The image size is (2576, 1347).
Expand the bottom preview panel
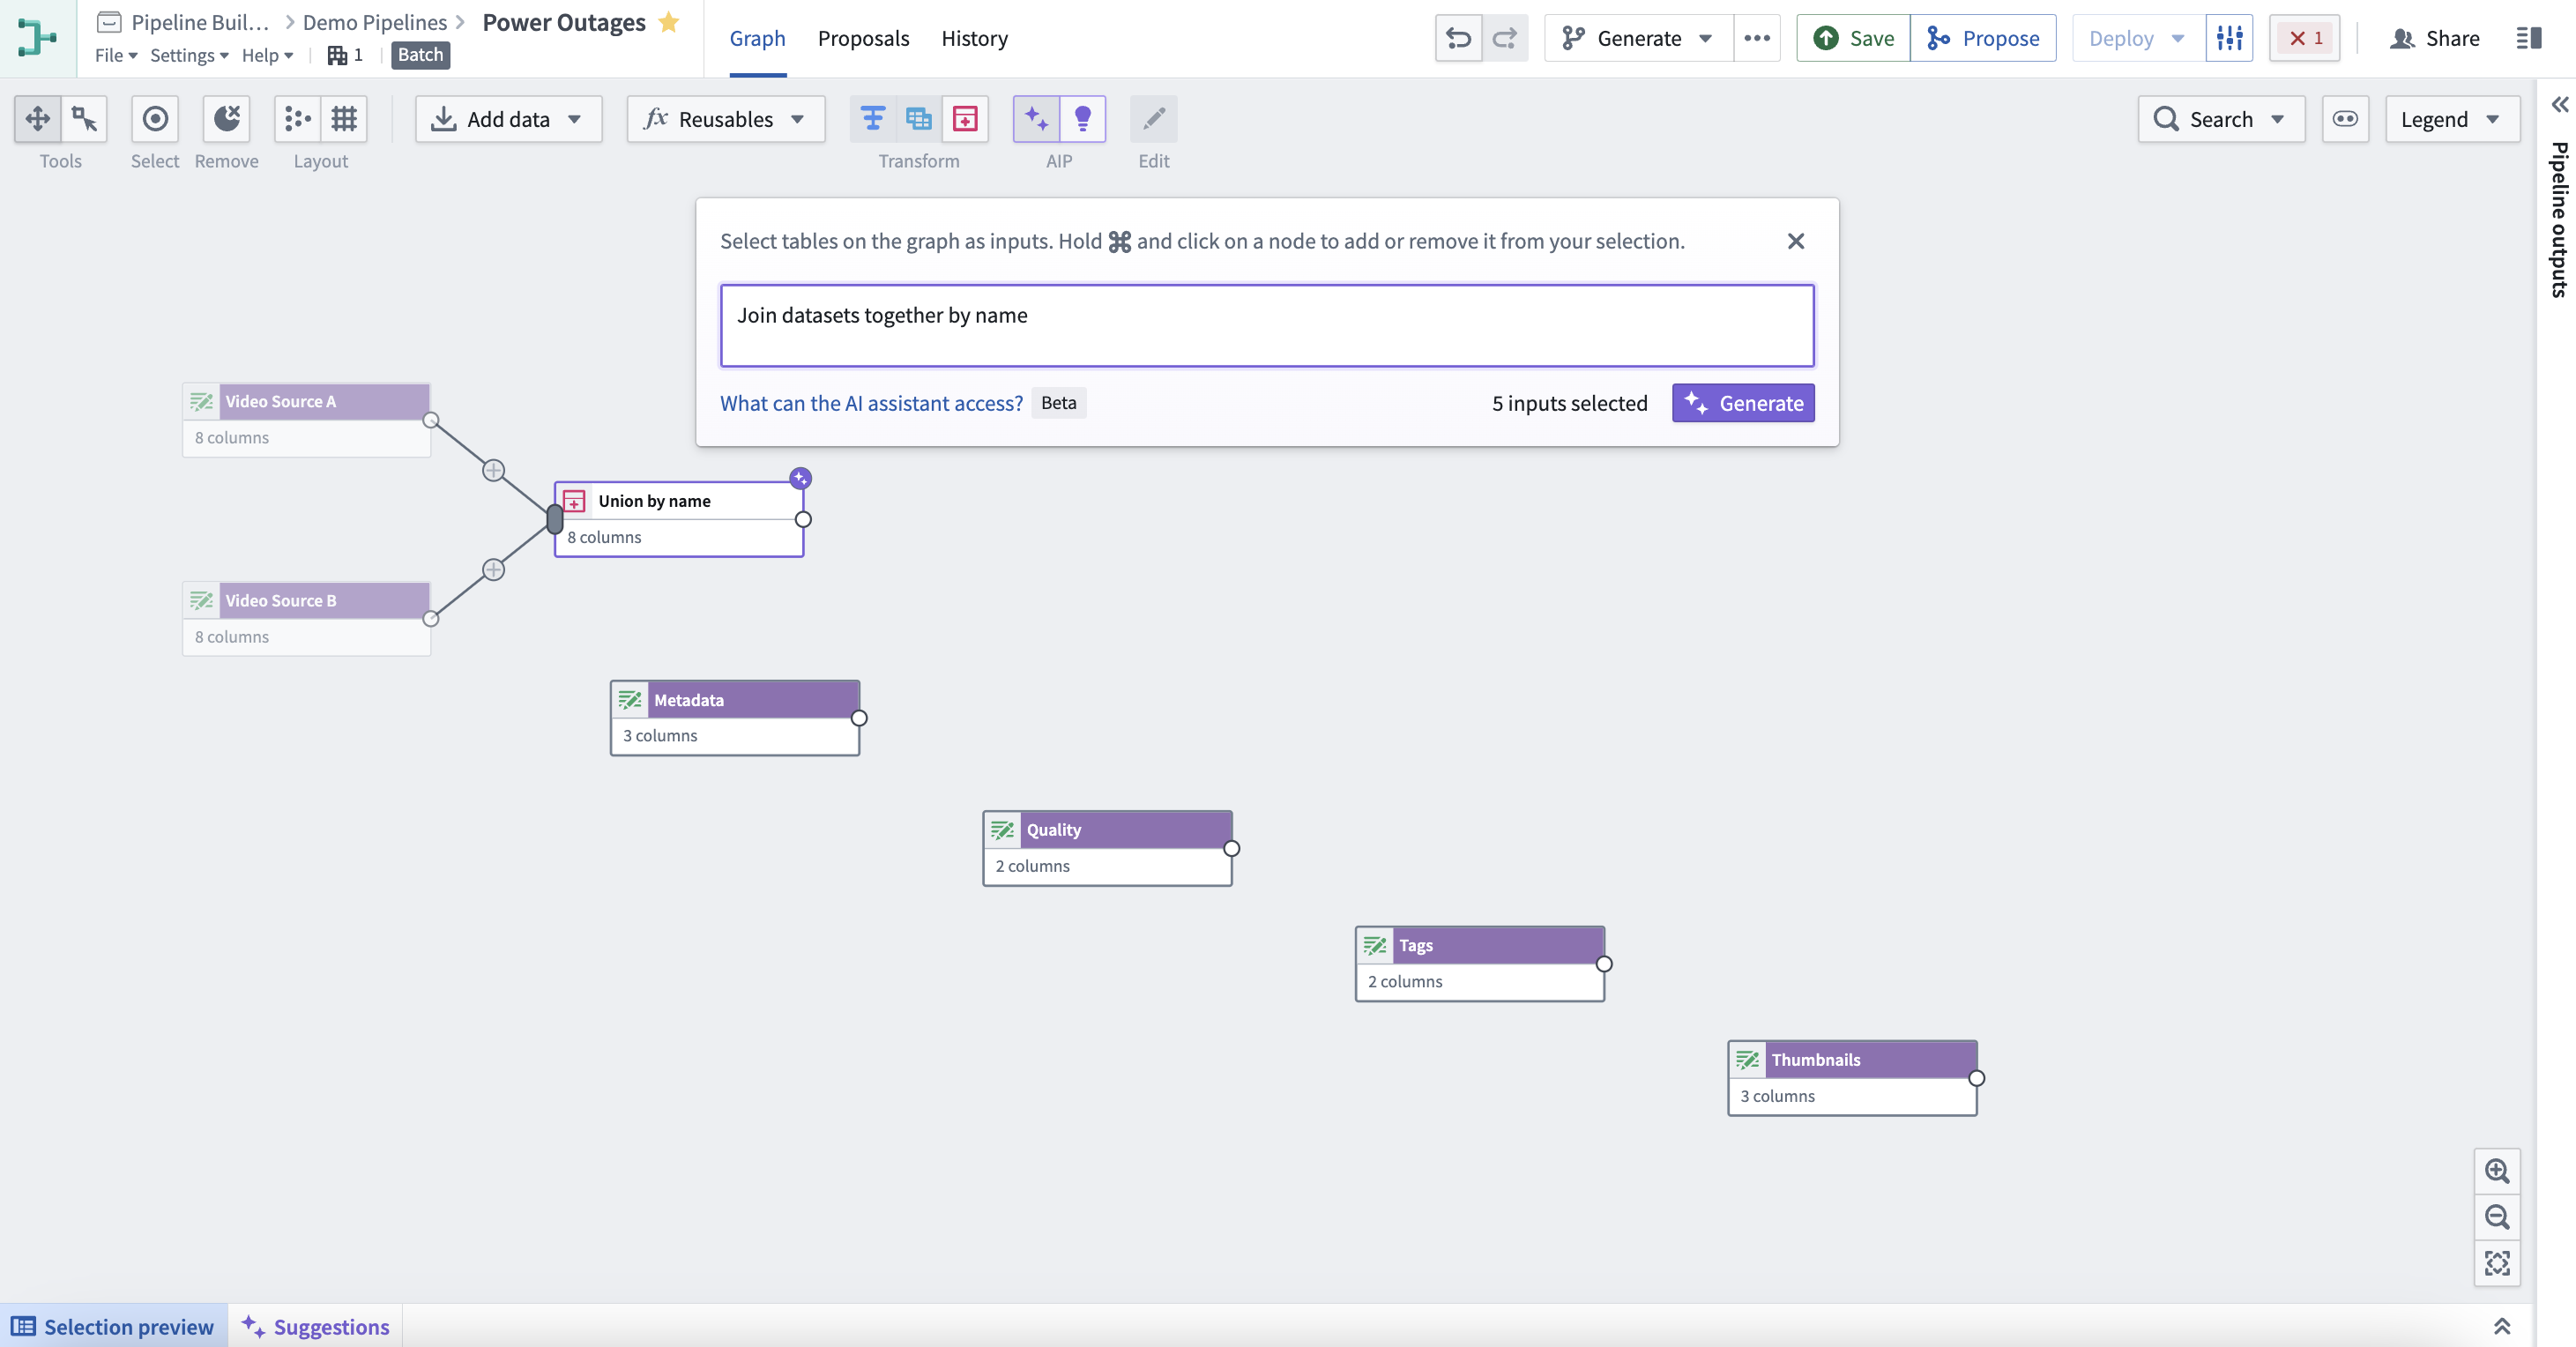coord(2502,1326)
